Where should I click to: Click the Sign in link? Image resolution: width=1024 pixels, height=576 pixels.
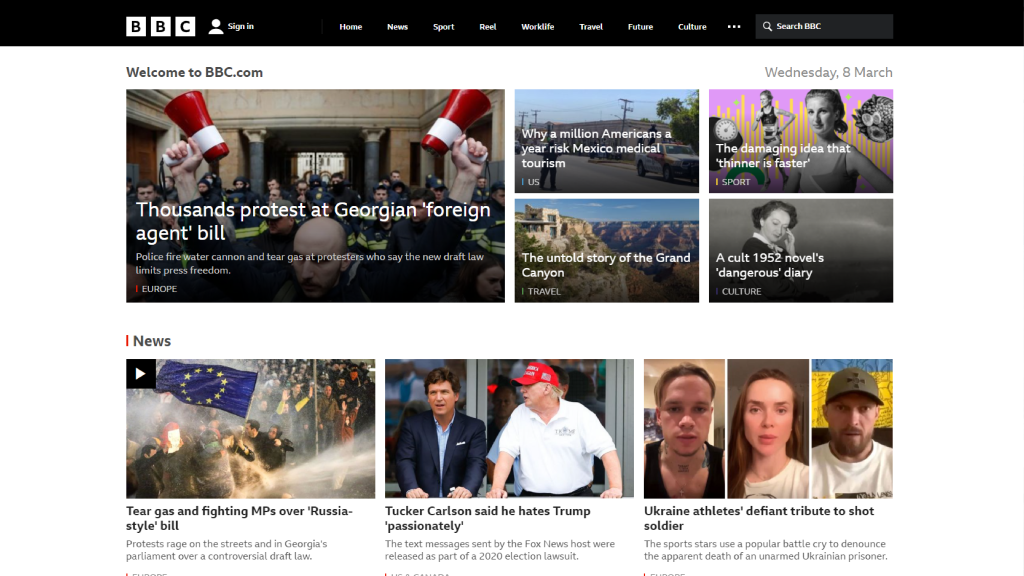[240, 26]
